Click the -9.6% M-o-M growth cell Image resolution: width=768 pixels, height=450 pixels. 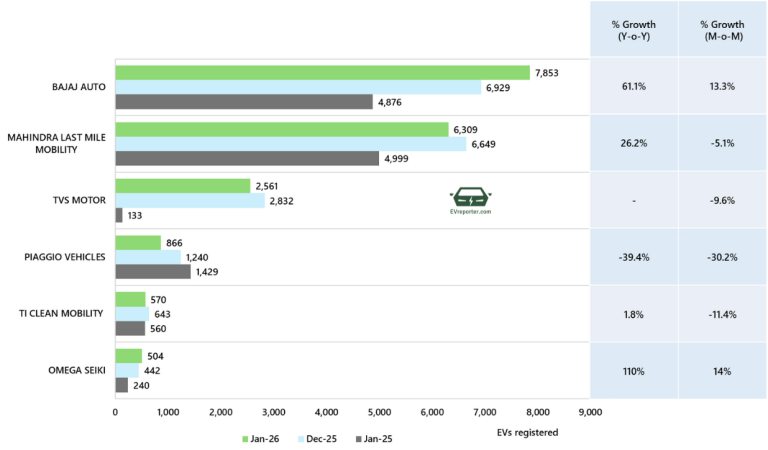pyautogui.click(x=722, y=200)
